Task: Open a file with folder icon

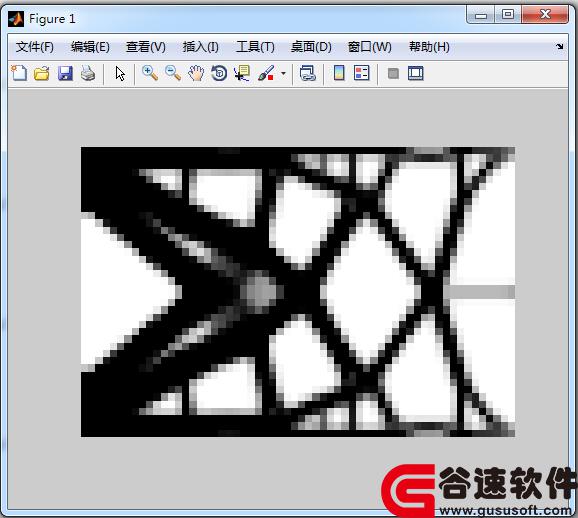Action: coord(42,73)
